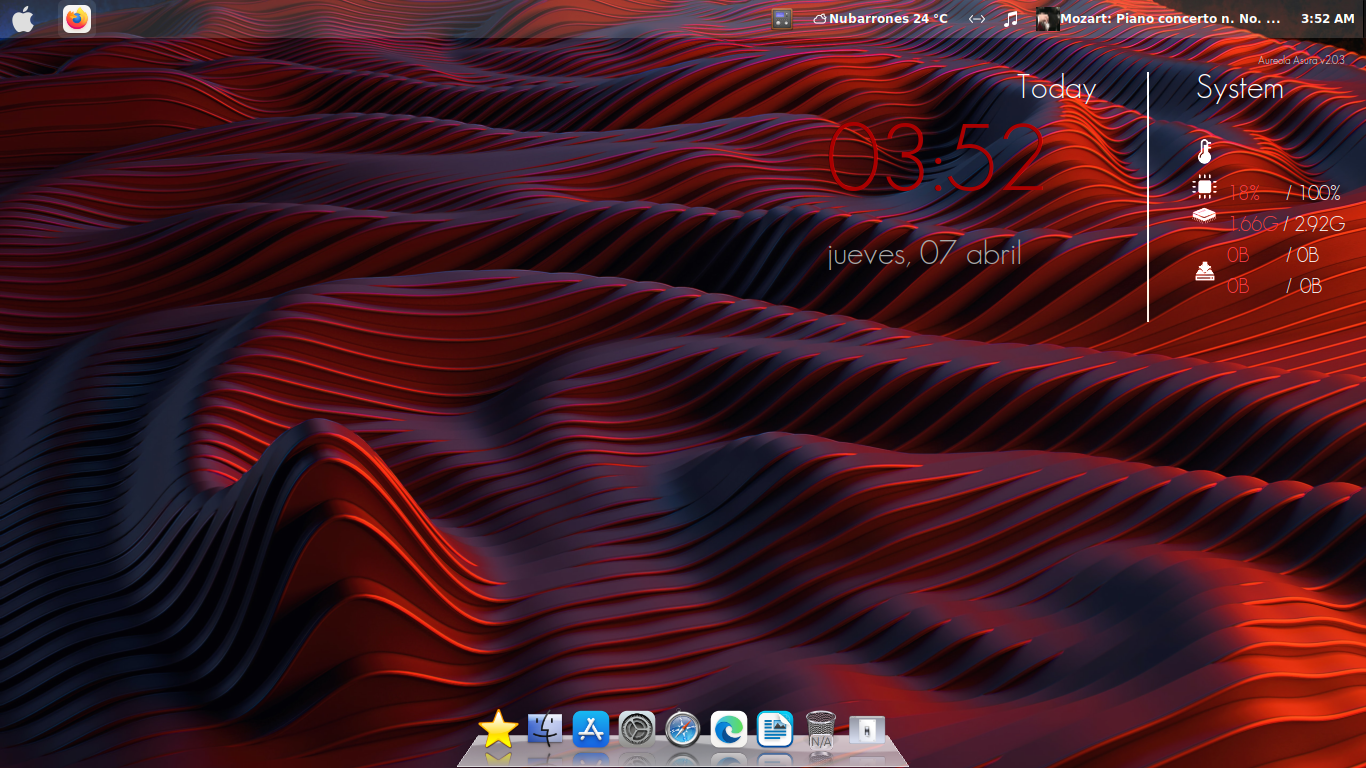Launch the App Store dock icon

pos(591,730)
